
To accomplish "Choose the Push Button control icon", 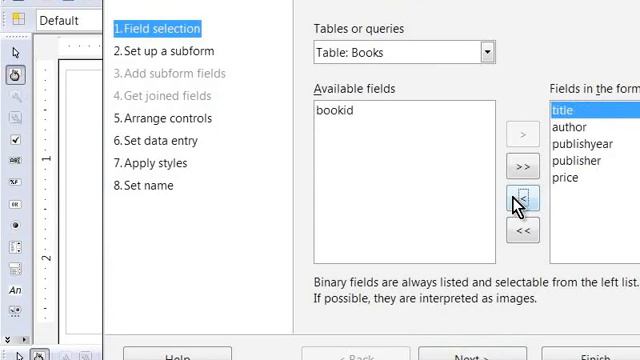I will tap(16, 204).
